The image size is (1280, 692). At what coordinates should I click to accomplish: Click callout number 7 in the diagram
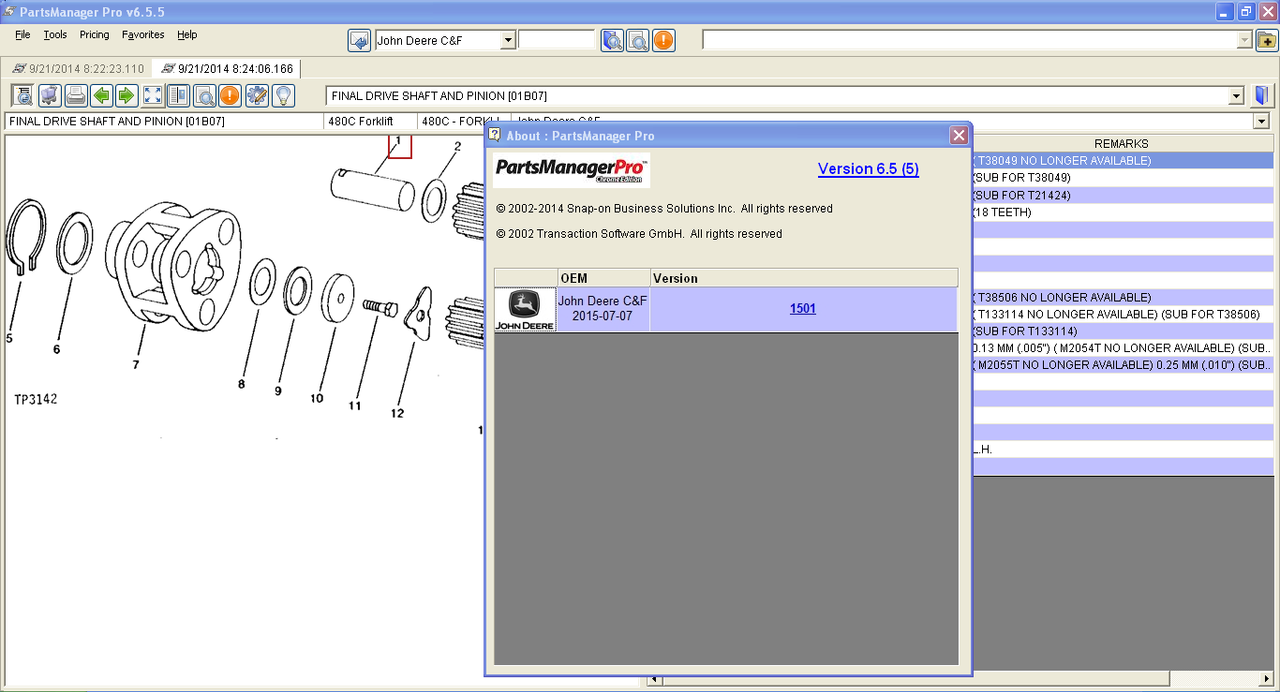[x=136, y=364]
